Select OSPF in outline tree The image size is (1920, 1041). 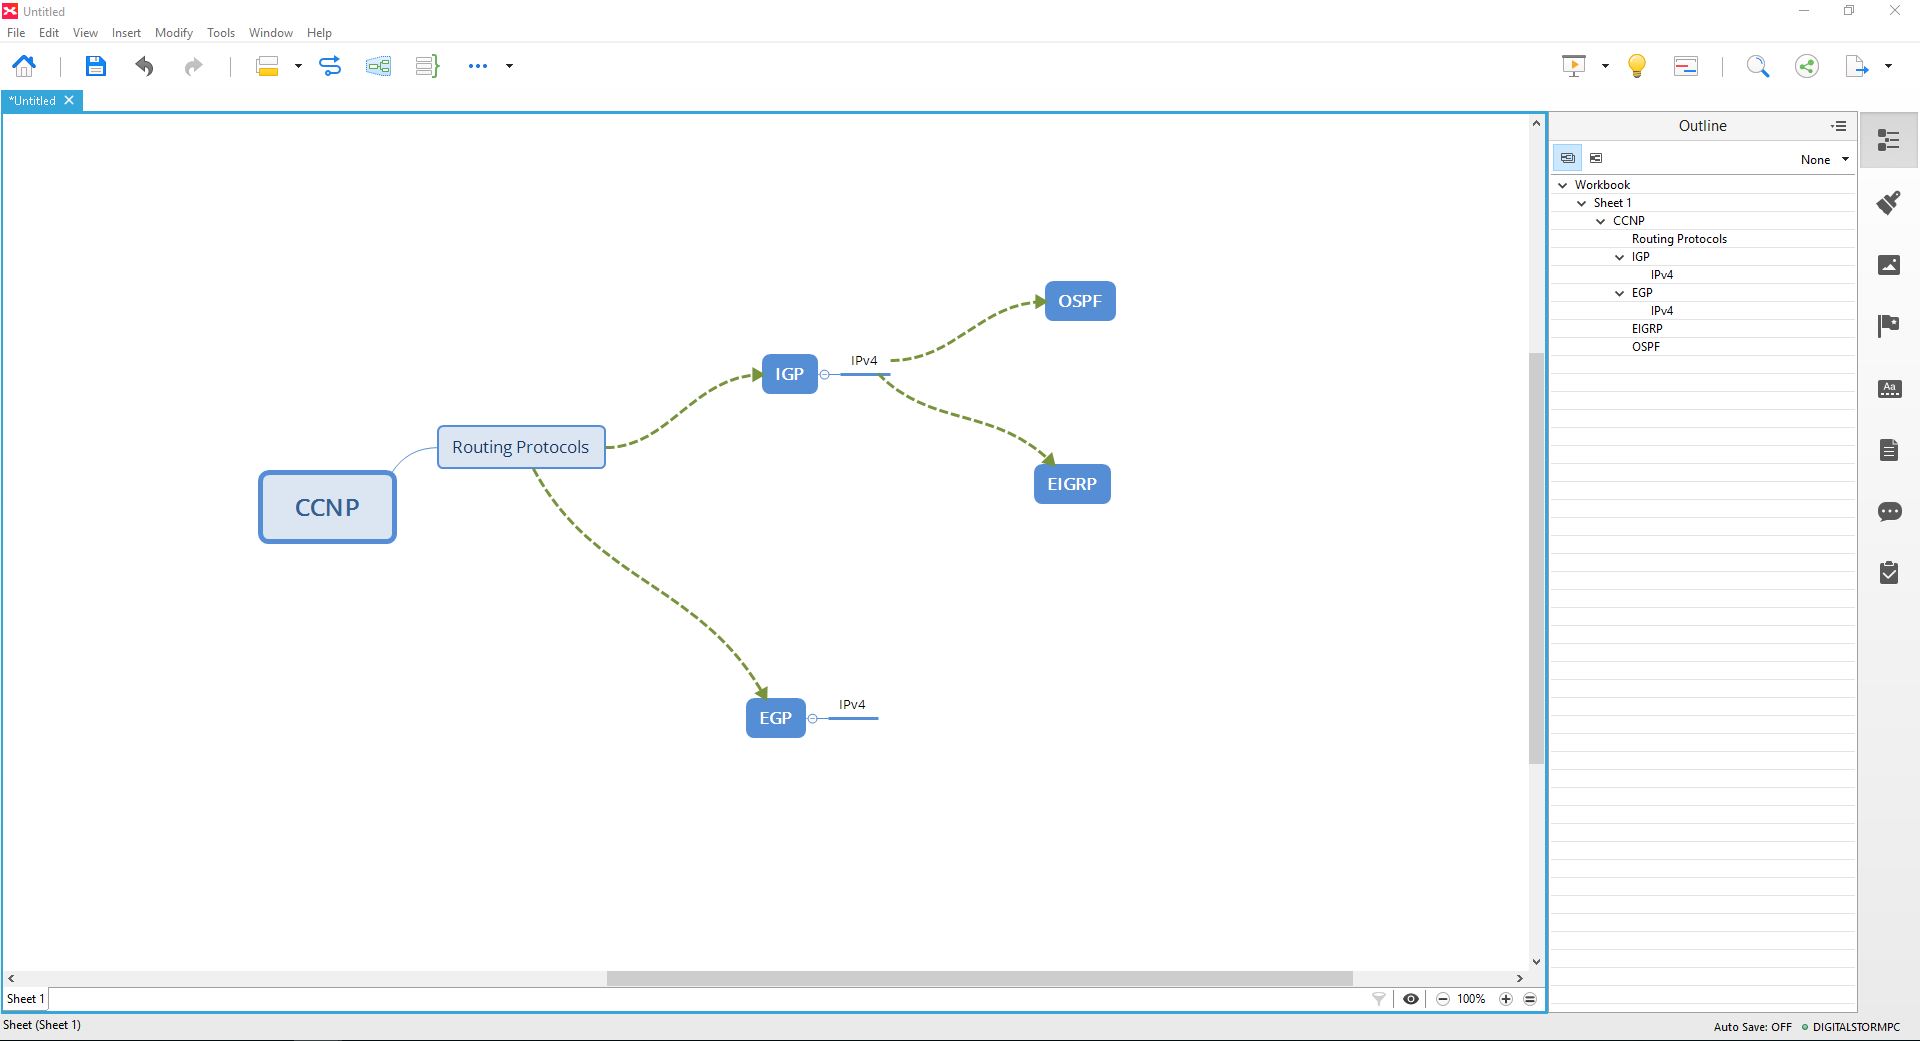point(1646,347)
